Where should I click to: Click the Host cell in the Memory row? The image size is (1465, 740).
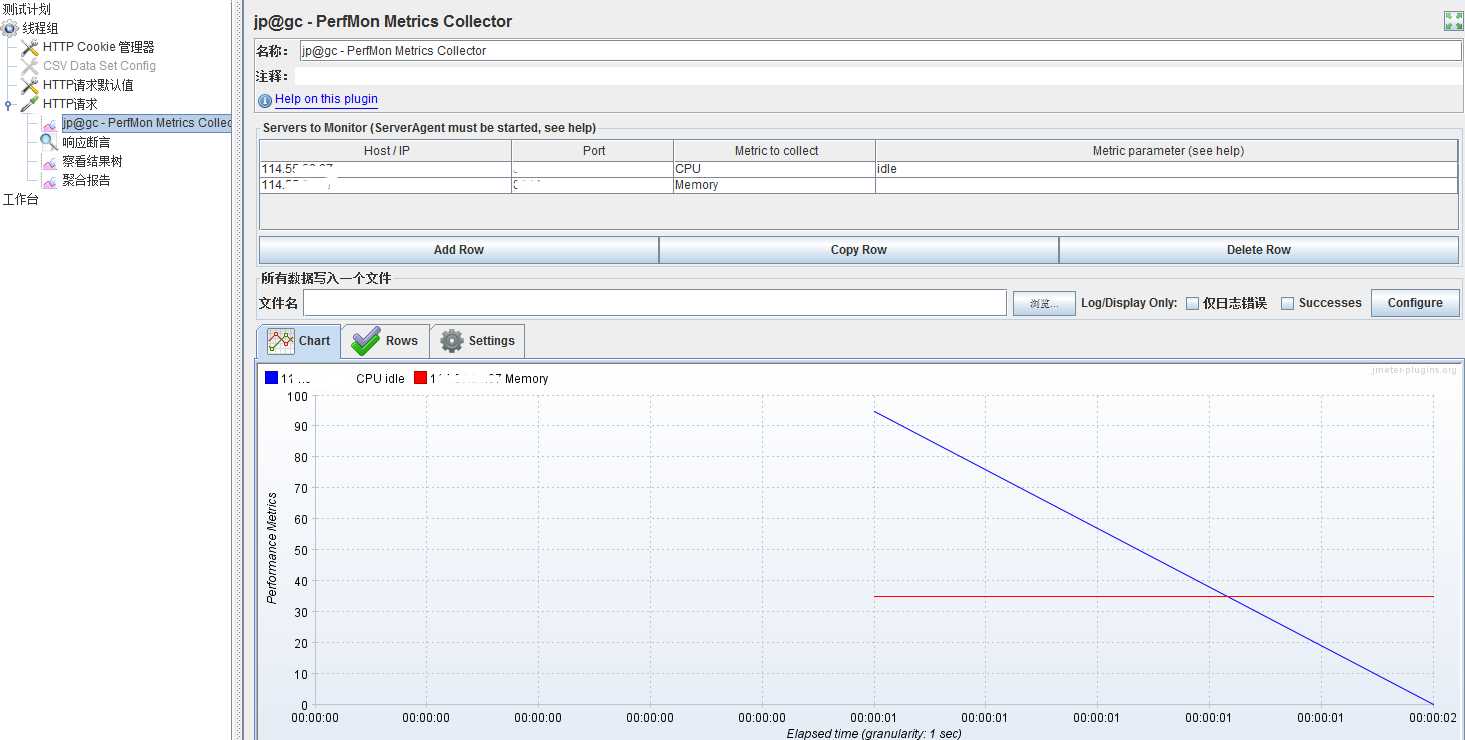click(x=386, y=185)
